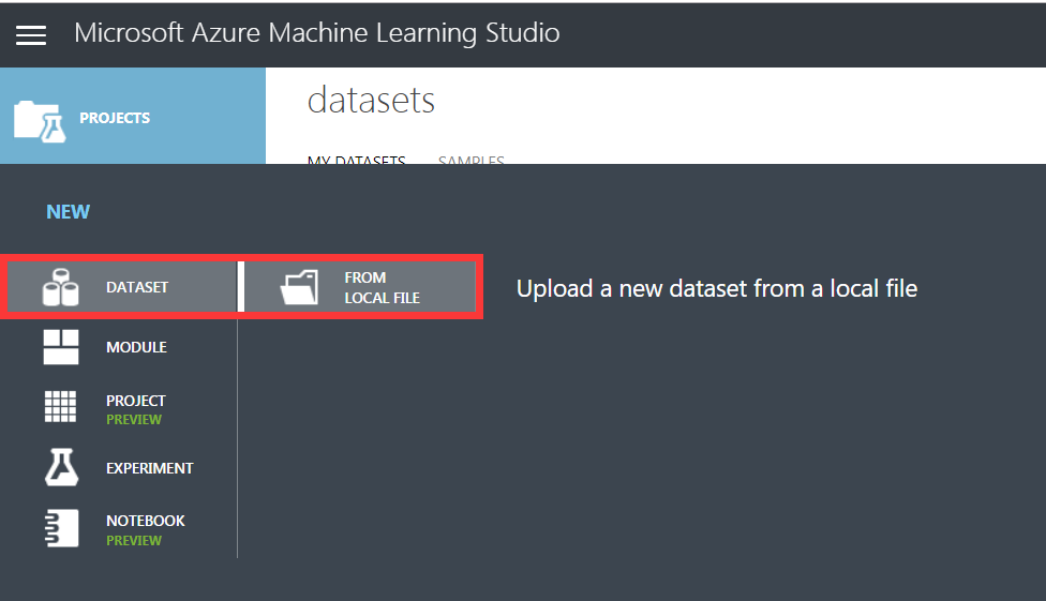
Task: Click the Projects folder-flask icon in sidebar
Action: [x=40, y=120]
